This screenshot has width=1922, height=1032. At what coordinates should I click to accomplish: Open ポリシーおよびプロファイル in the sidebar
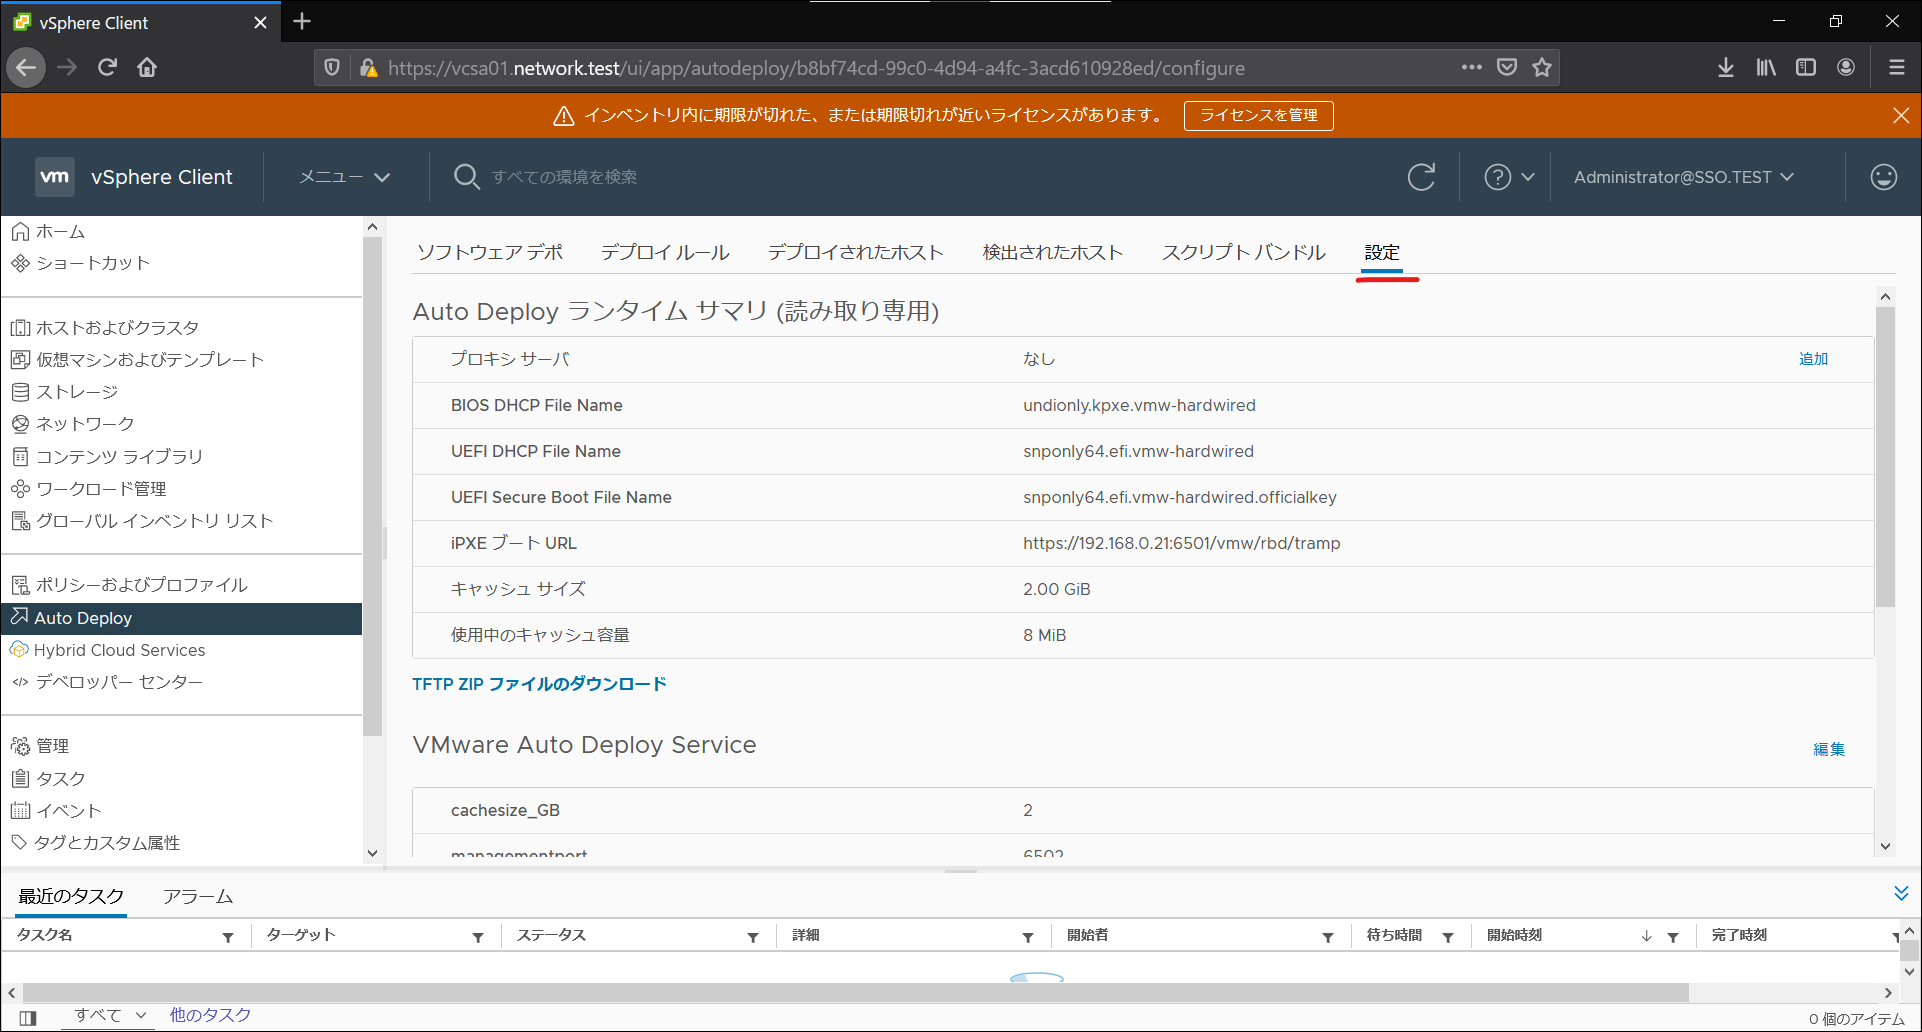128,584
